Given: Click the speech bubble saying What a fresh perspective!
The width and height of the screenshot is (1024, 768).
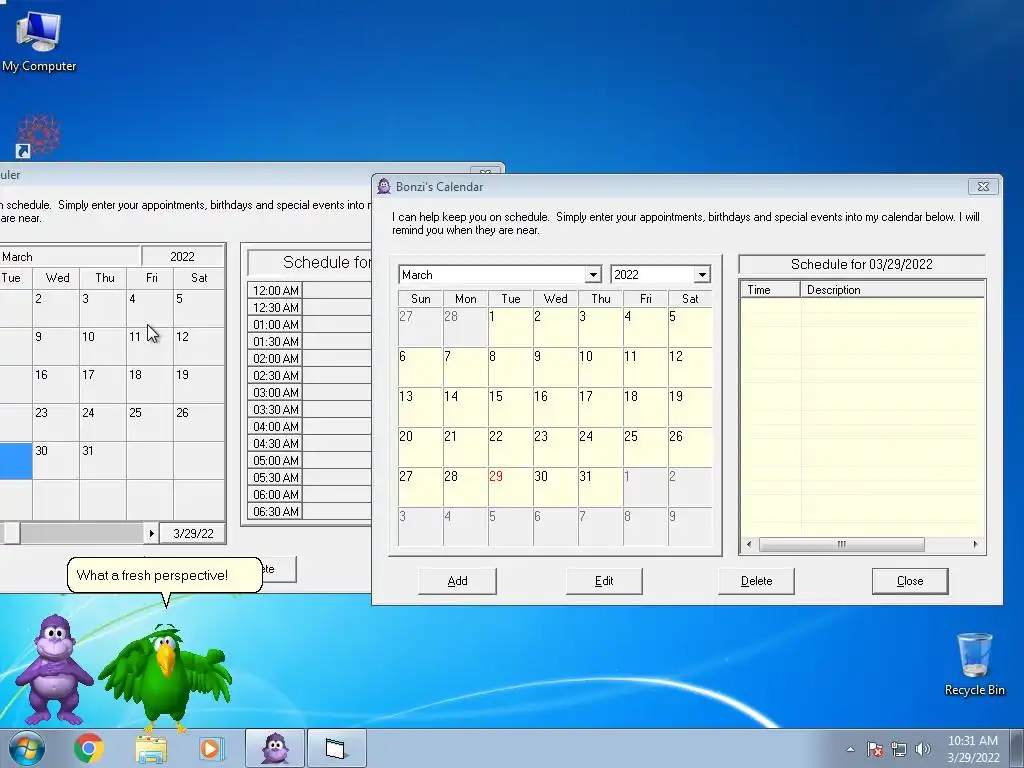Looking at the screenshot, I should click(x=165, y=575).
